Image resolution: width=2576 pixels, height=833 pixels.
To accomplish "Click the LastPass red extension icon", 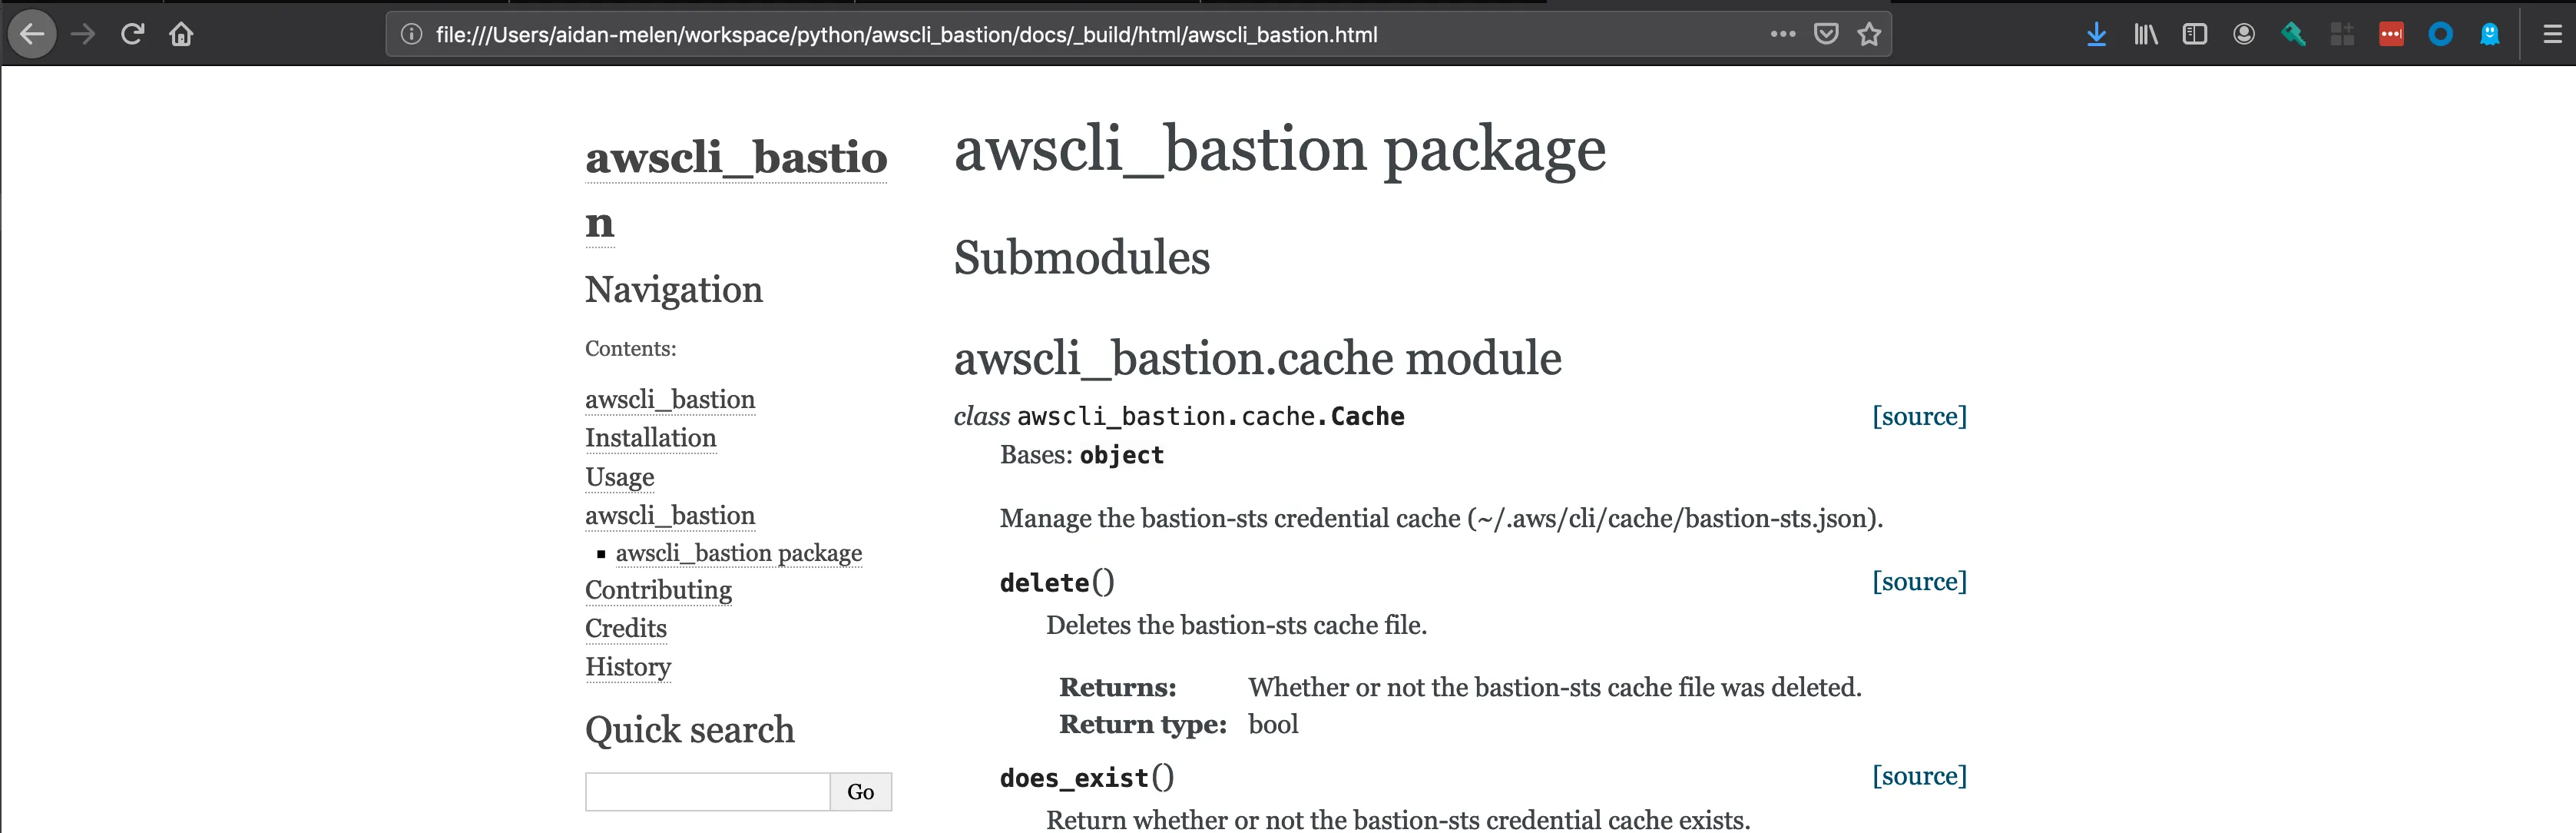I will tap(2391, 35).
